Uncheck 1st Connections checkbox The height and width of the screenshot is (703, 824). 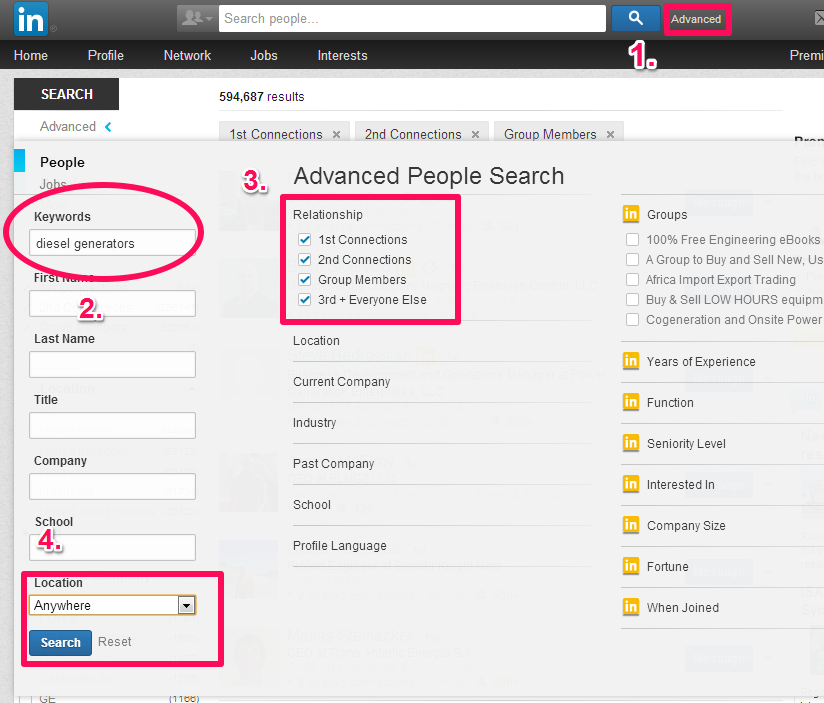[x=305, y=240]
